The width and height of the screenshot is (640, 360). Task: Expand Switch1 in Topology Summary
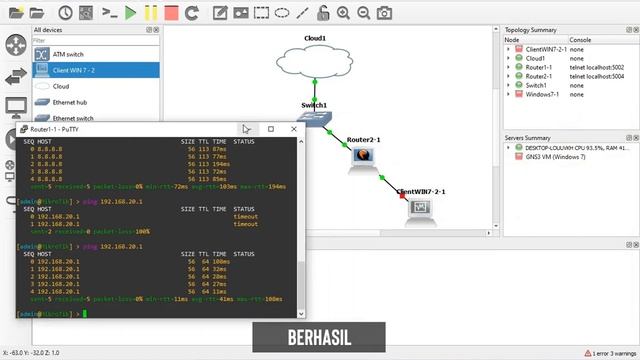509,85
